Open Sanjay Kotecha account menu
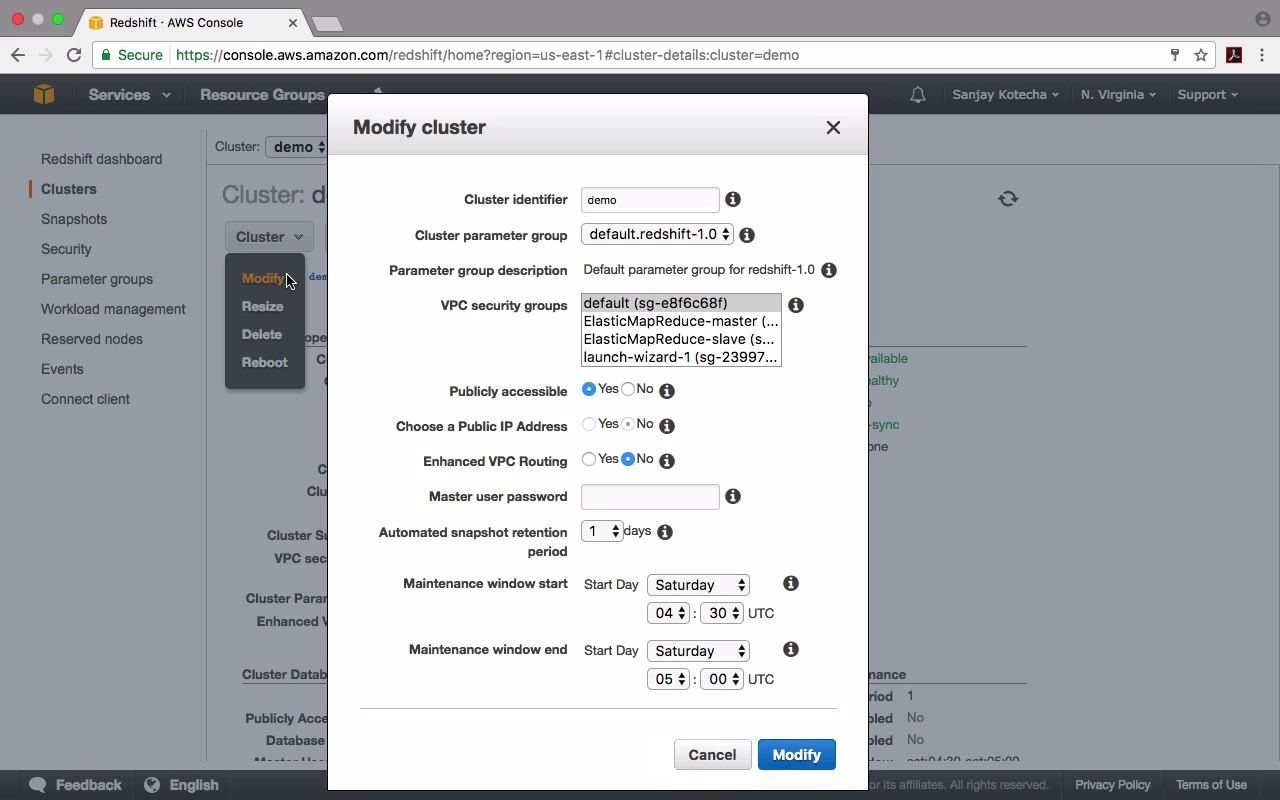1280x800 pixels. click(x=1005, y=95)
